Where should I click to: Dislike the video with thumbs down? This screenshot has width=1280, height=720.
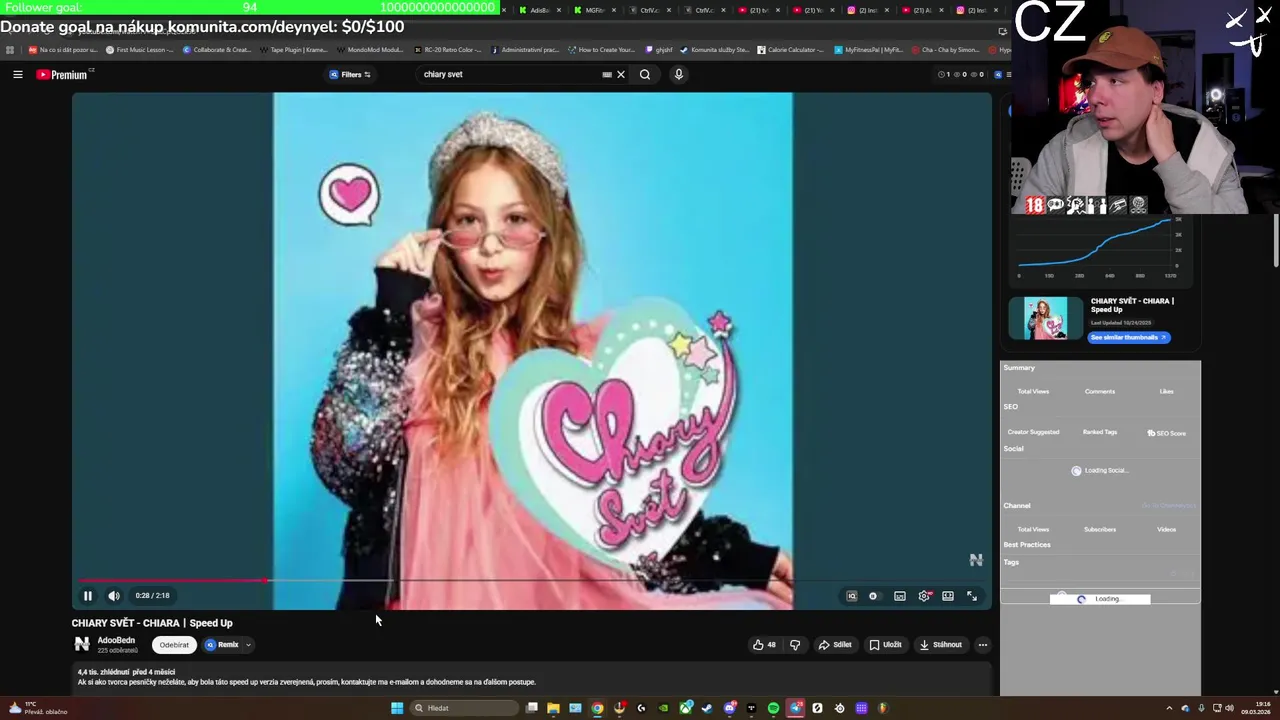coord(795,645)
